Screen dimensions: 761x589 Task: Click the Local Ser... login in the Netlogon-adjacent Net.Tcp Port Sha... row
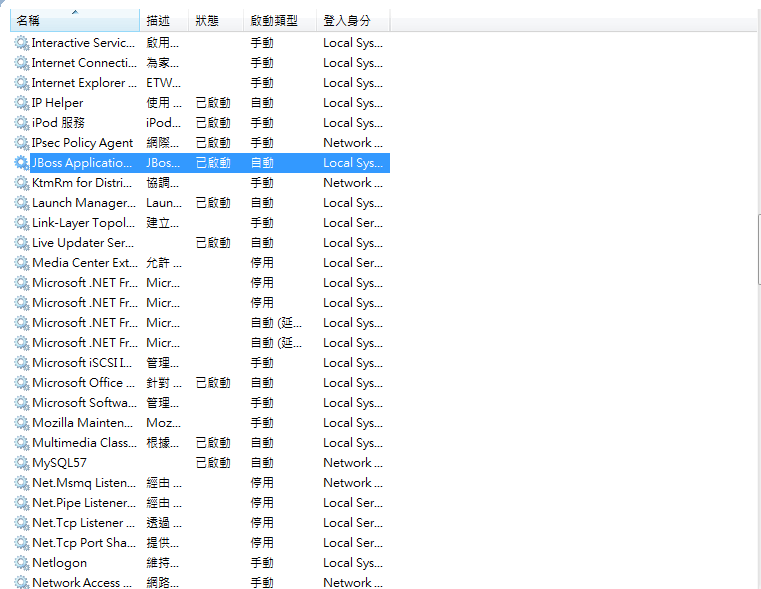tap(353, 543)
